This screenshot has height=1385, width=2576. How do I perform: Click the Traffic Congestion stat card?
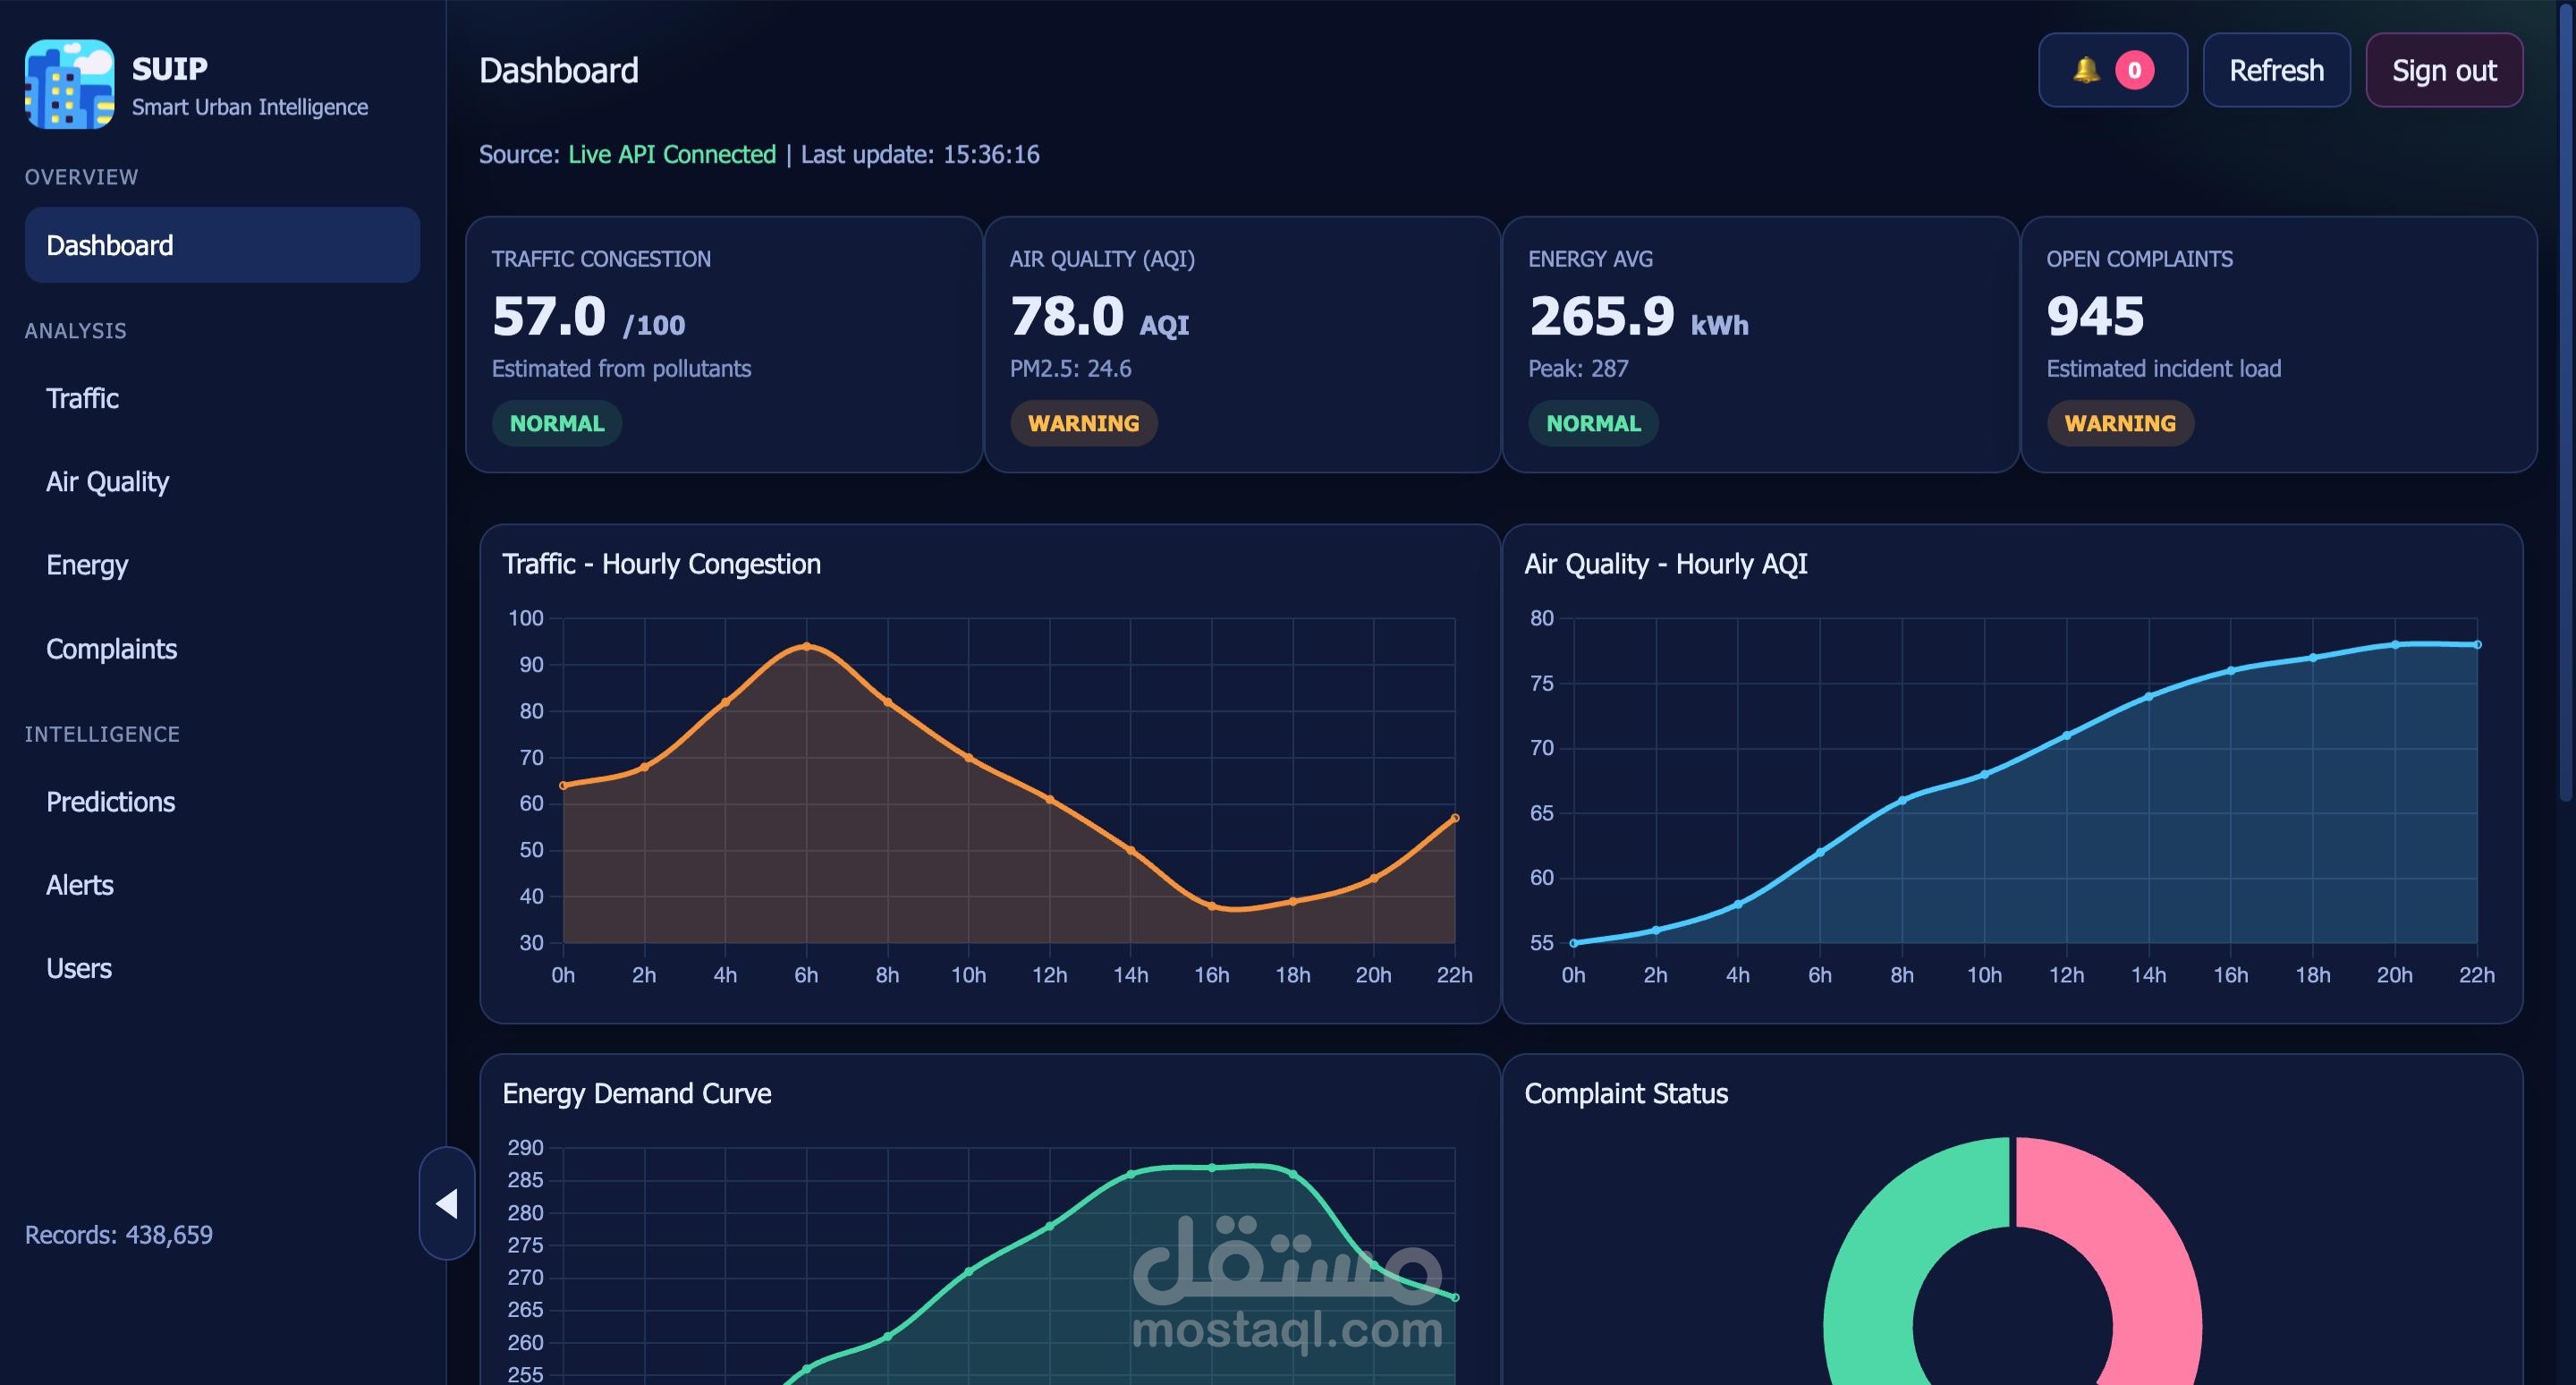tap(724, 344)
